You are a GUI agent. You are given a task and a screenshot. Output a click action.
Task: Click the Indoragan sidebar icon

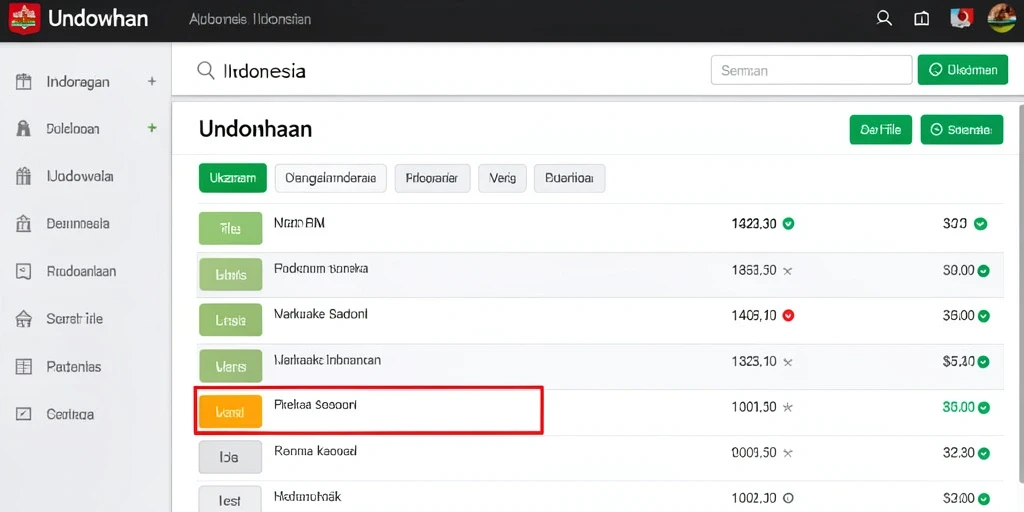coord(24,82)
